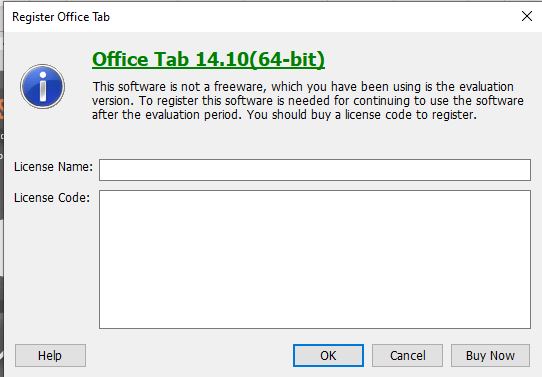Select the green underlined product version heading
Viewport: 542px width, 377px height.
208,59
